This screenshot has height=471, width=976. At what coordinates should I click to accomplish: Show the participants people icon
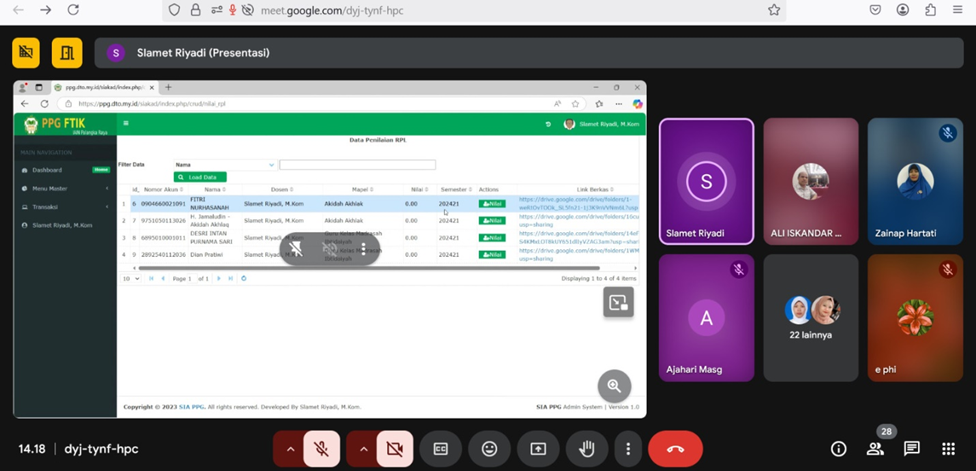(875, 449)
